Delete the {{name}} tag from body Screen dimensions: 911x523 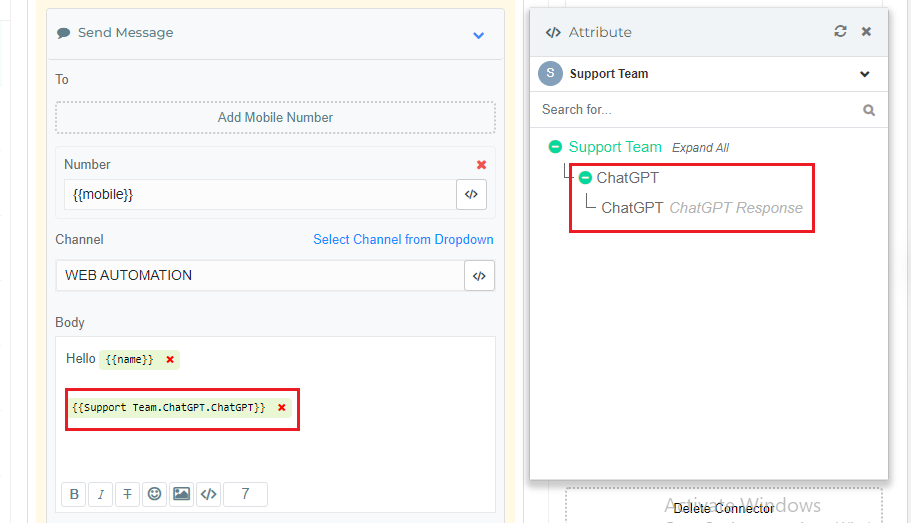tap(170, 359)
